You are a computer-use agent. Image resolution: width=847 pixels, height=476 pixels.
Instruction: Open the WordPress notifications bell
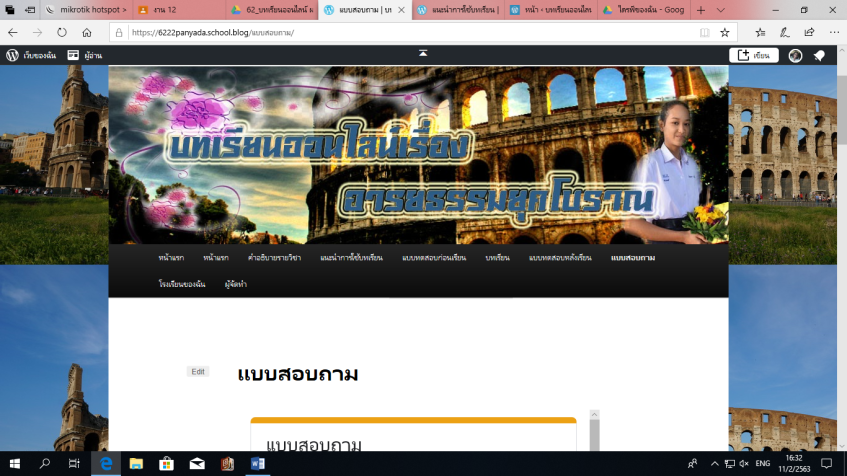[x=819, y=56]
